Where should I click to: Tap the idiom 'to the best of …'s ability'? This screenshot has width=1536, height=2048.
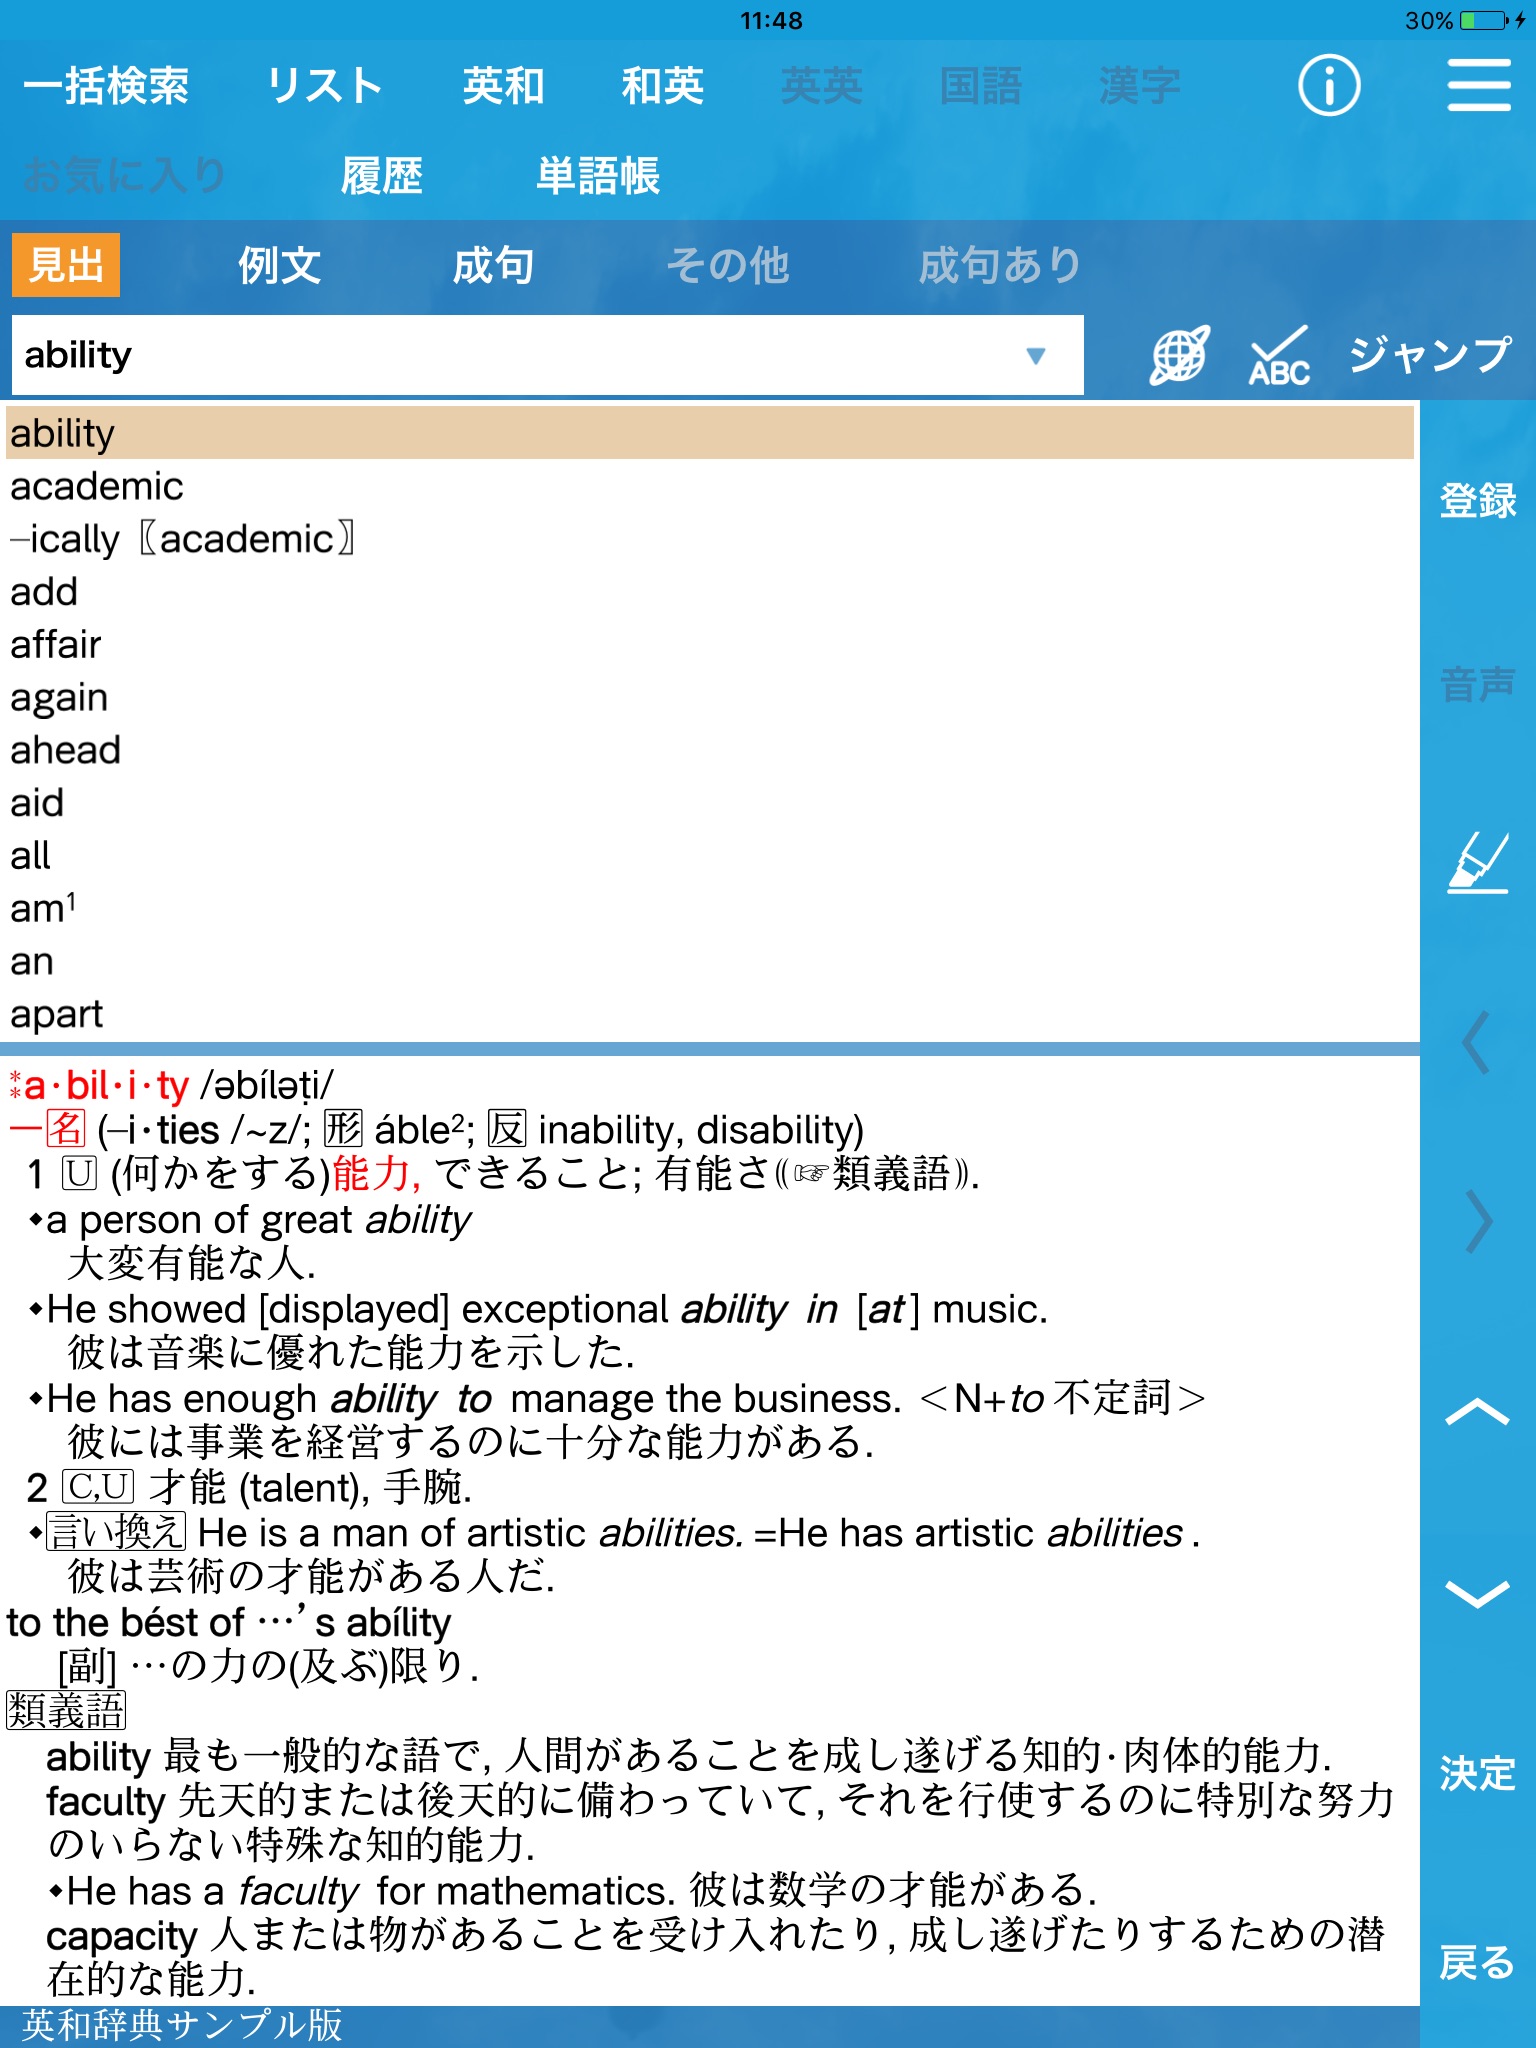coord(229,1621)
